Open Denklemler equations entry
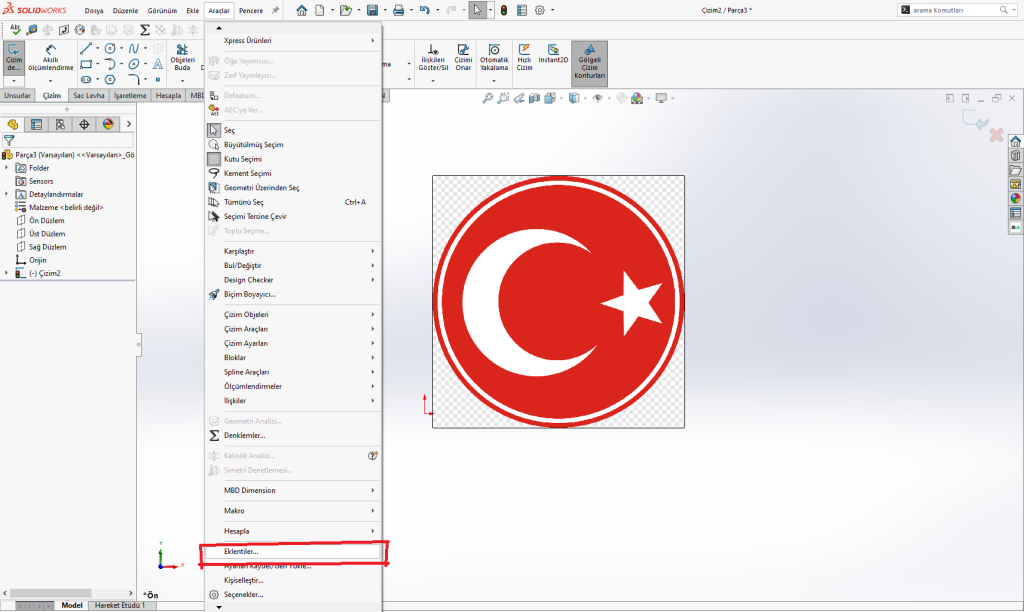The image size is (1024, 612). click(244, 435)
